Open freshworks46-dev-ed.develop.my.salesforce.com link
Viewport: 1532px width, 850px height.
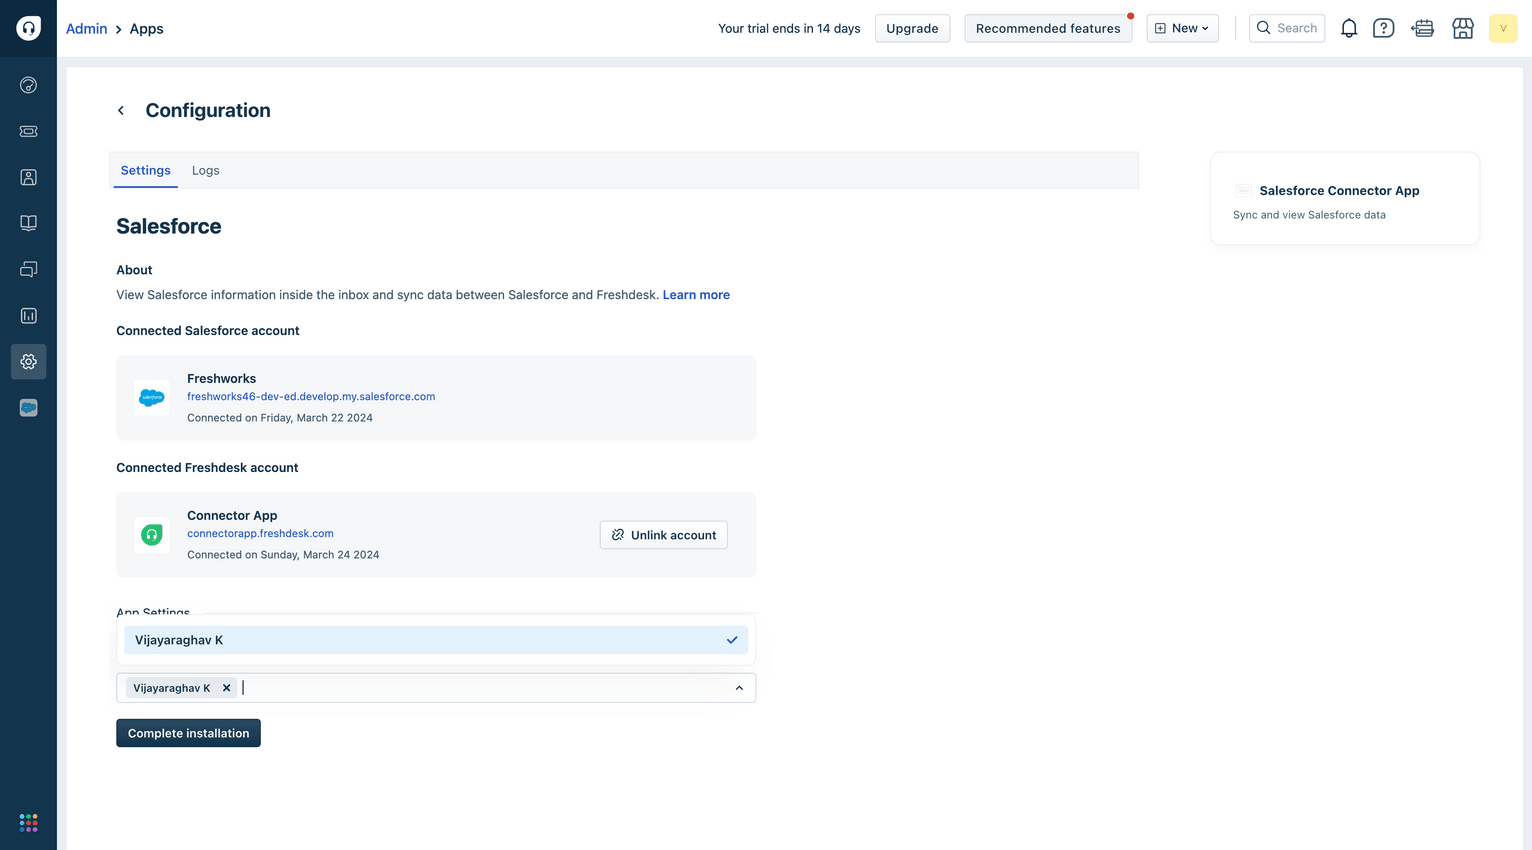[x=311, y=397]
